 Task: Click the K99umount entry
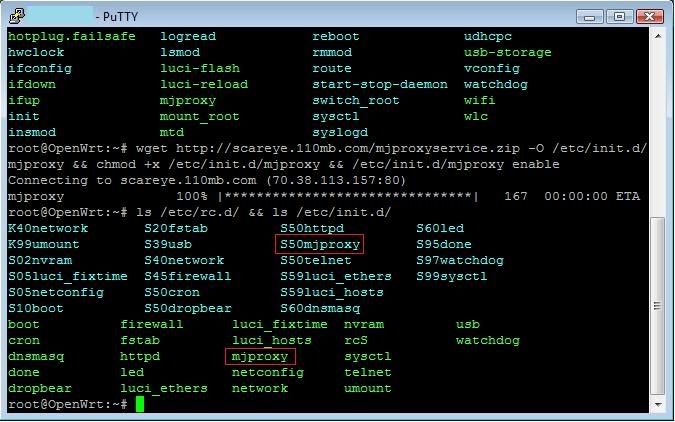(43, 244)
